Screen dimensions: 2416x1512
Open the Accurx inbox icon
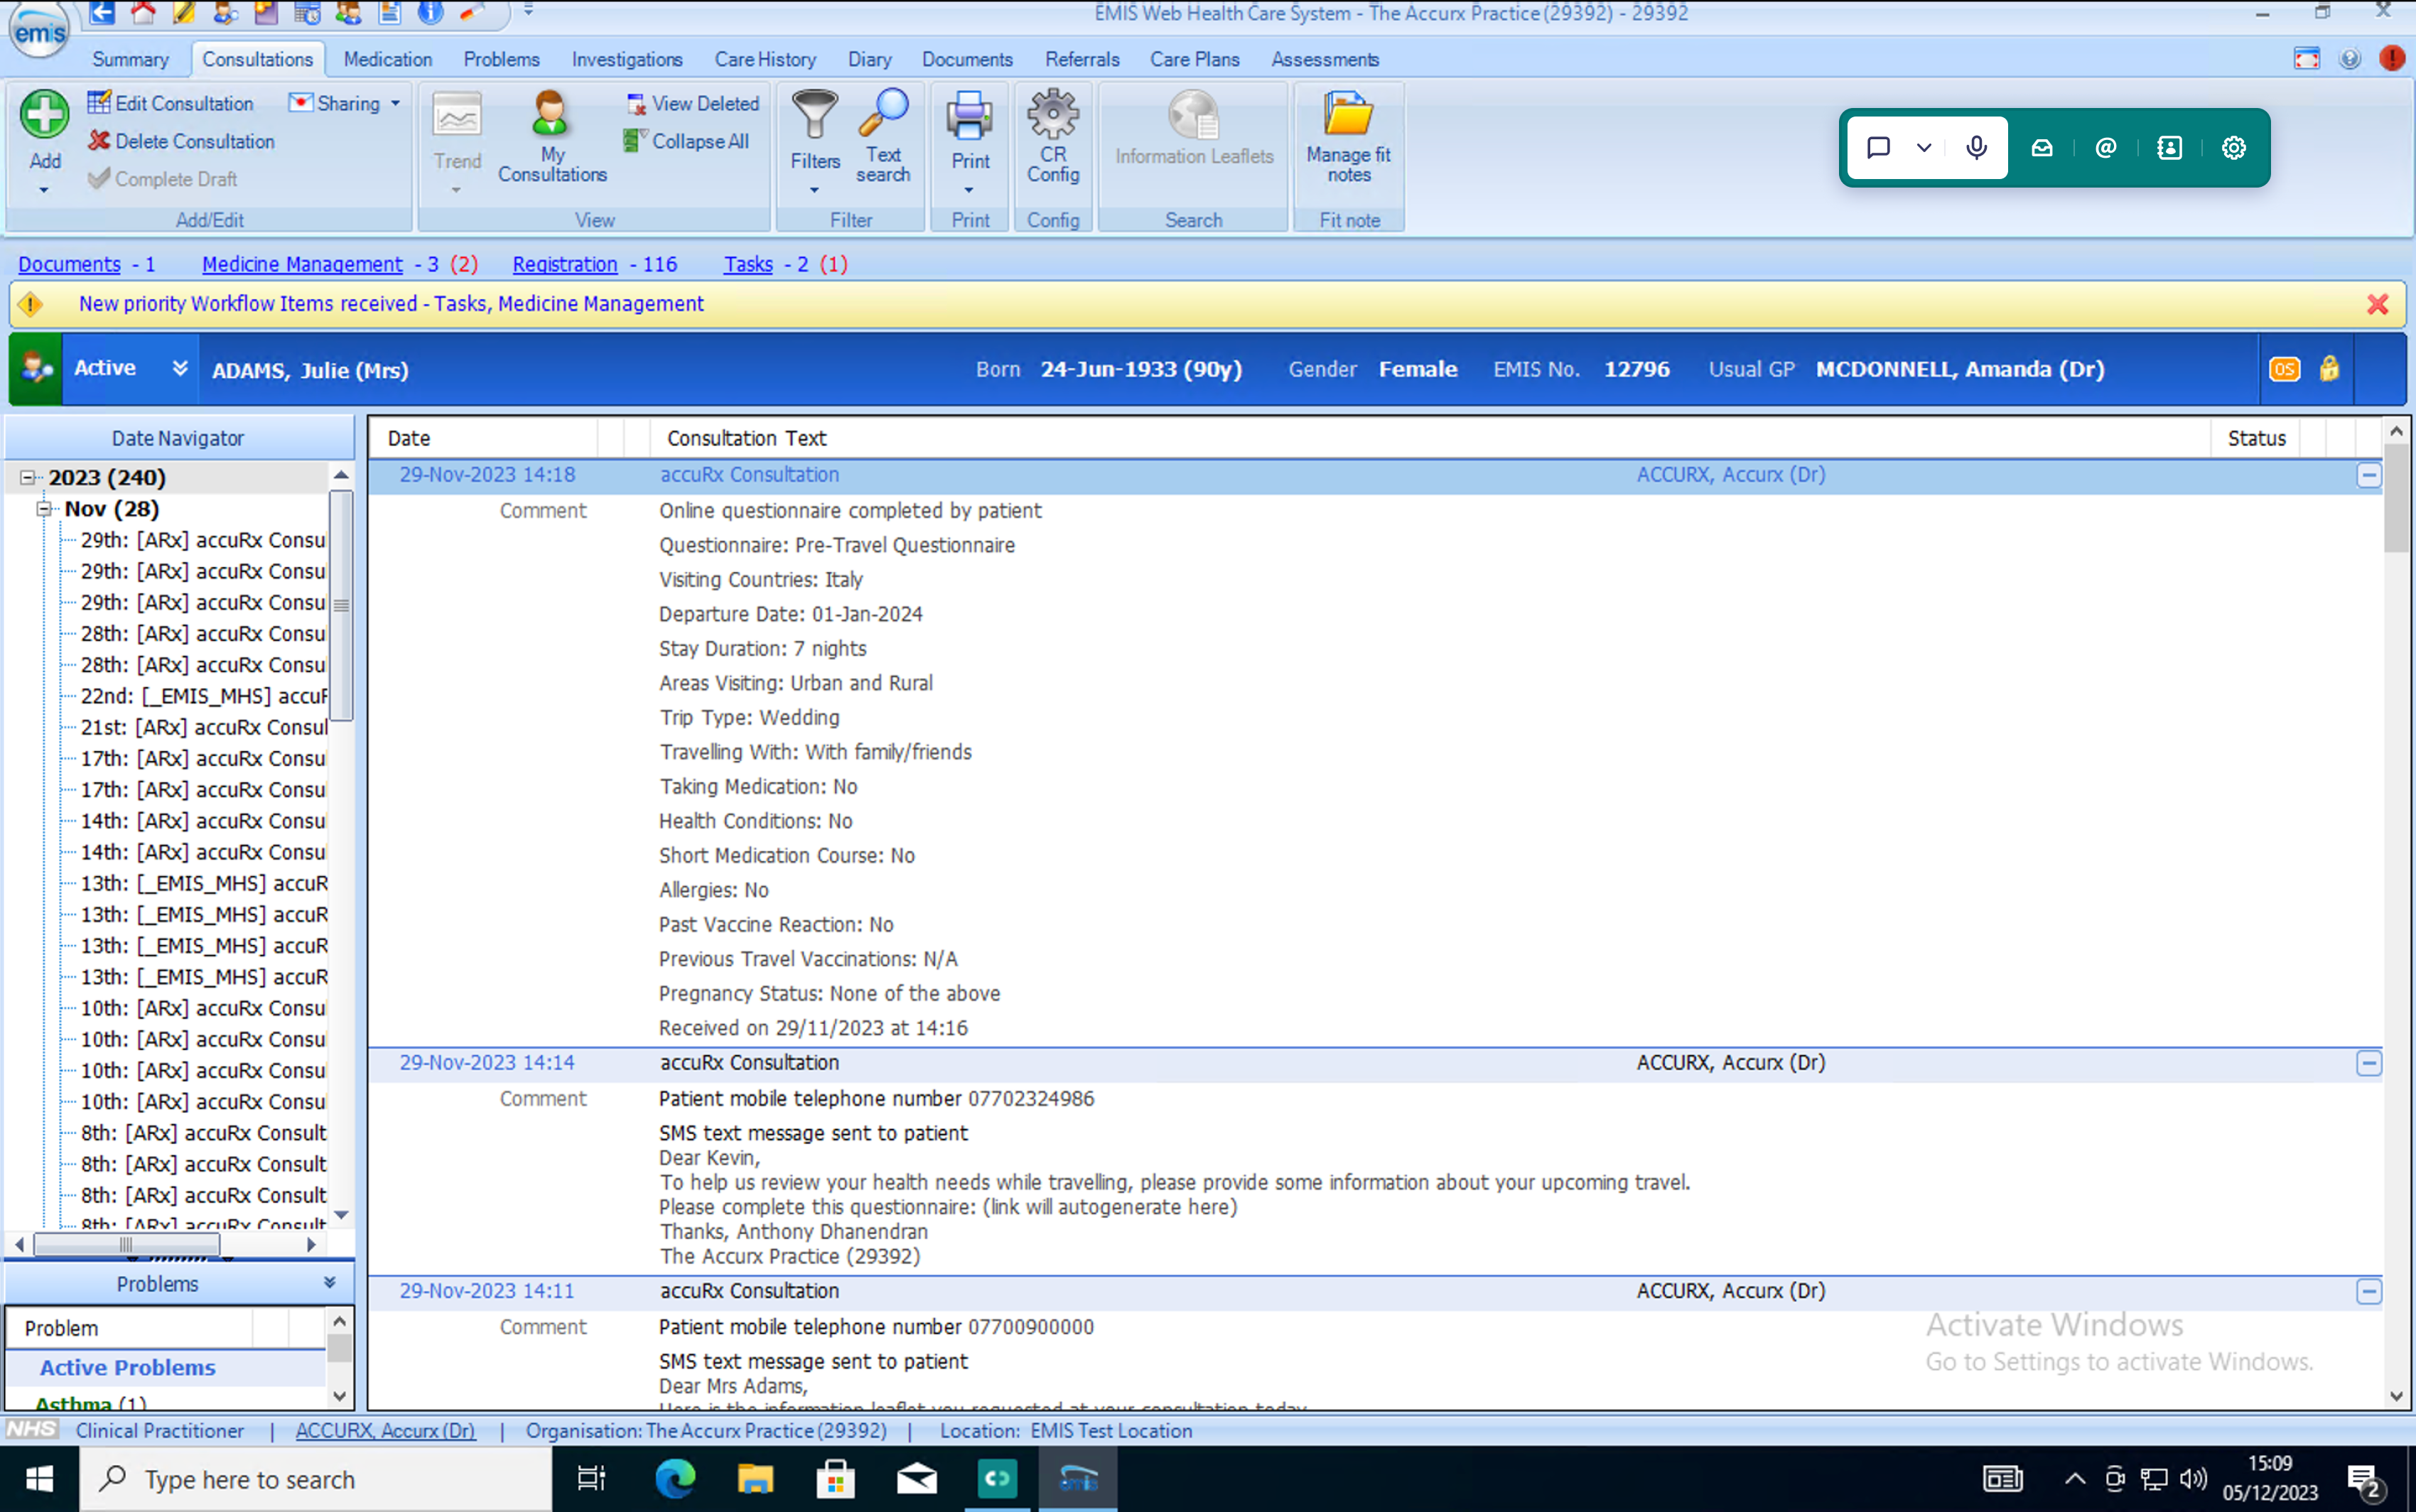point(2042,148)
